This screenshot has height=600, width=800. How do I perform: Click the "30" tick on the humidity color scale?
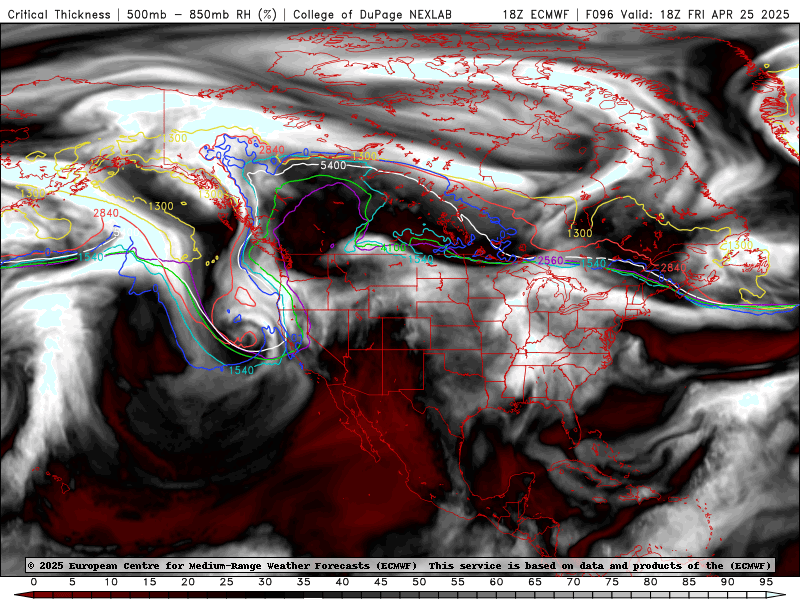pyautogui.click(x=265, y=582)
